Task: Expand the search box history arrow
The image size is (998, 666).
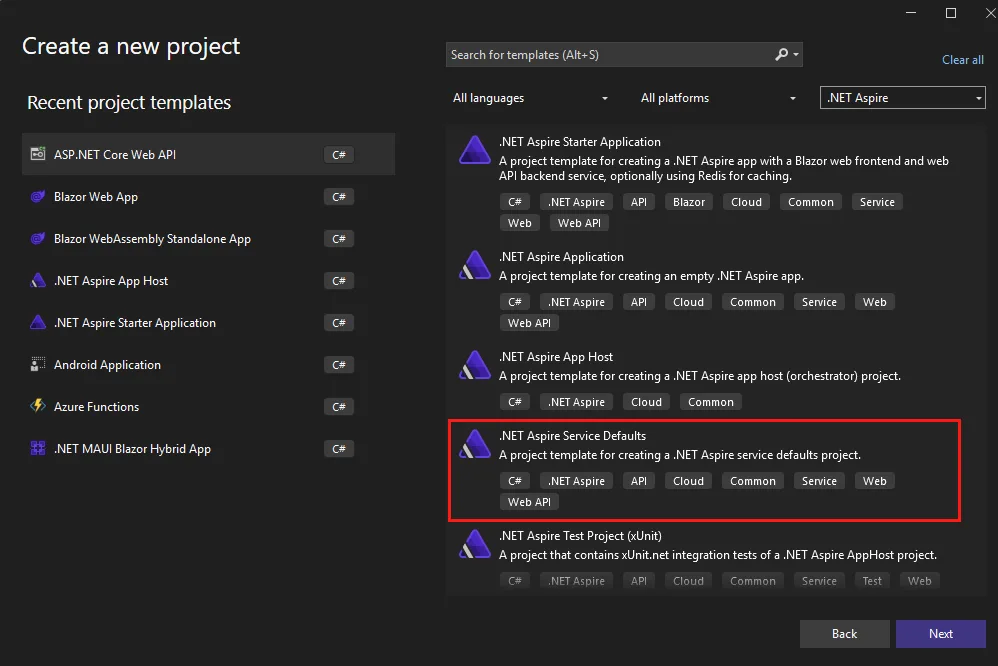Action: (793, 54)
